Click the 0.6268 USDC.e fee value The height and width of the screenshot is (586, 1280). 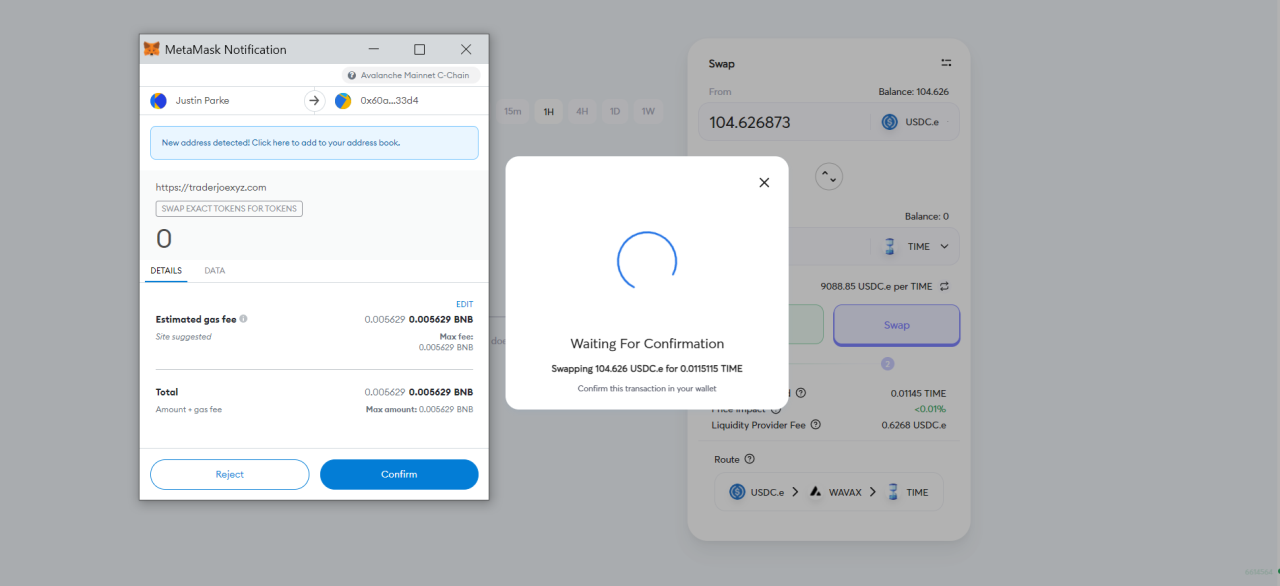tap(914, 425)
